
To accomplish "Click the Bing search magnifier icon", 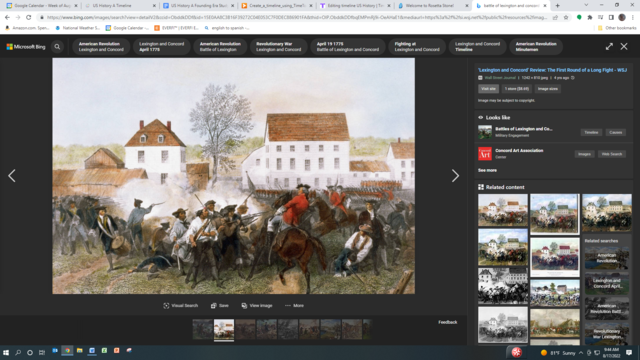I will tap(57, 47).
